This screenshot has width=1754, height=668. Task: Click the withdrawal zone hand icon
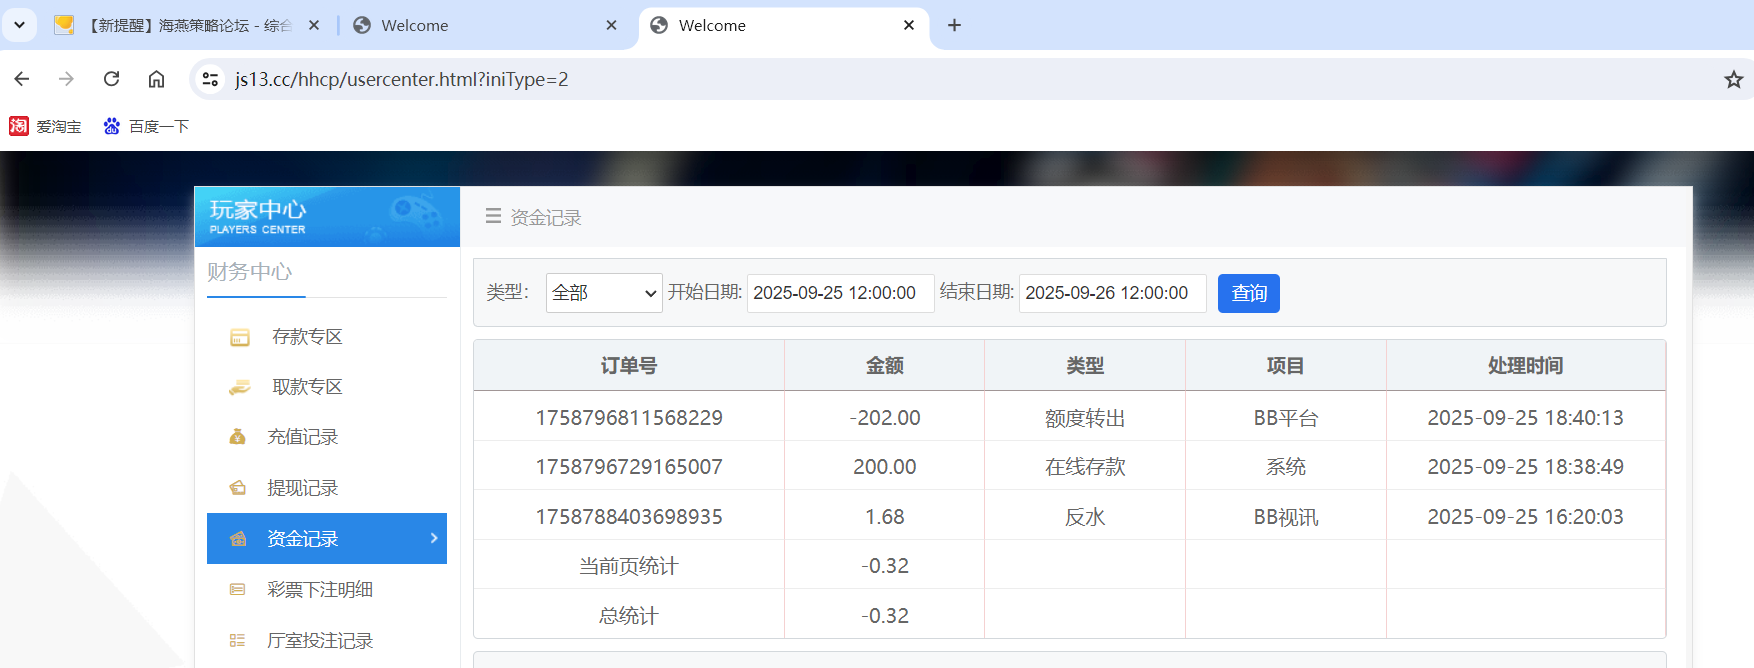click(240, 387)
